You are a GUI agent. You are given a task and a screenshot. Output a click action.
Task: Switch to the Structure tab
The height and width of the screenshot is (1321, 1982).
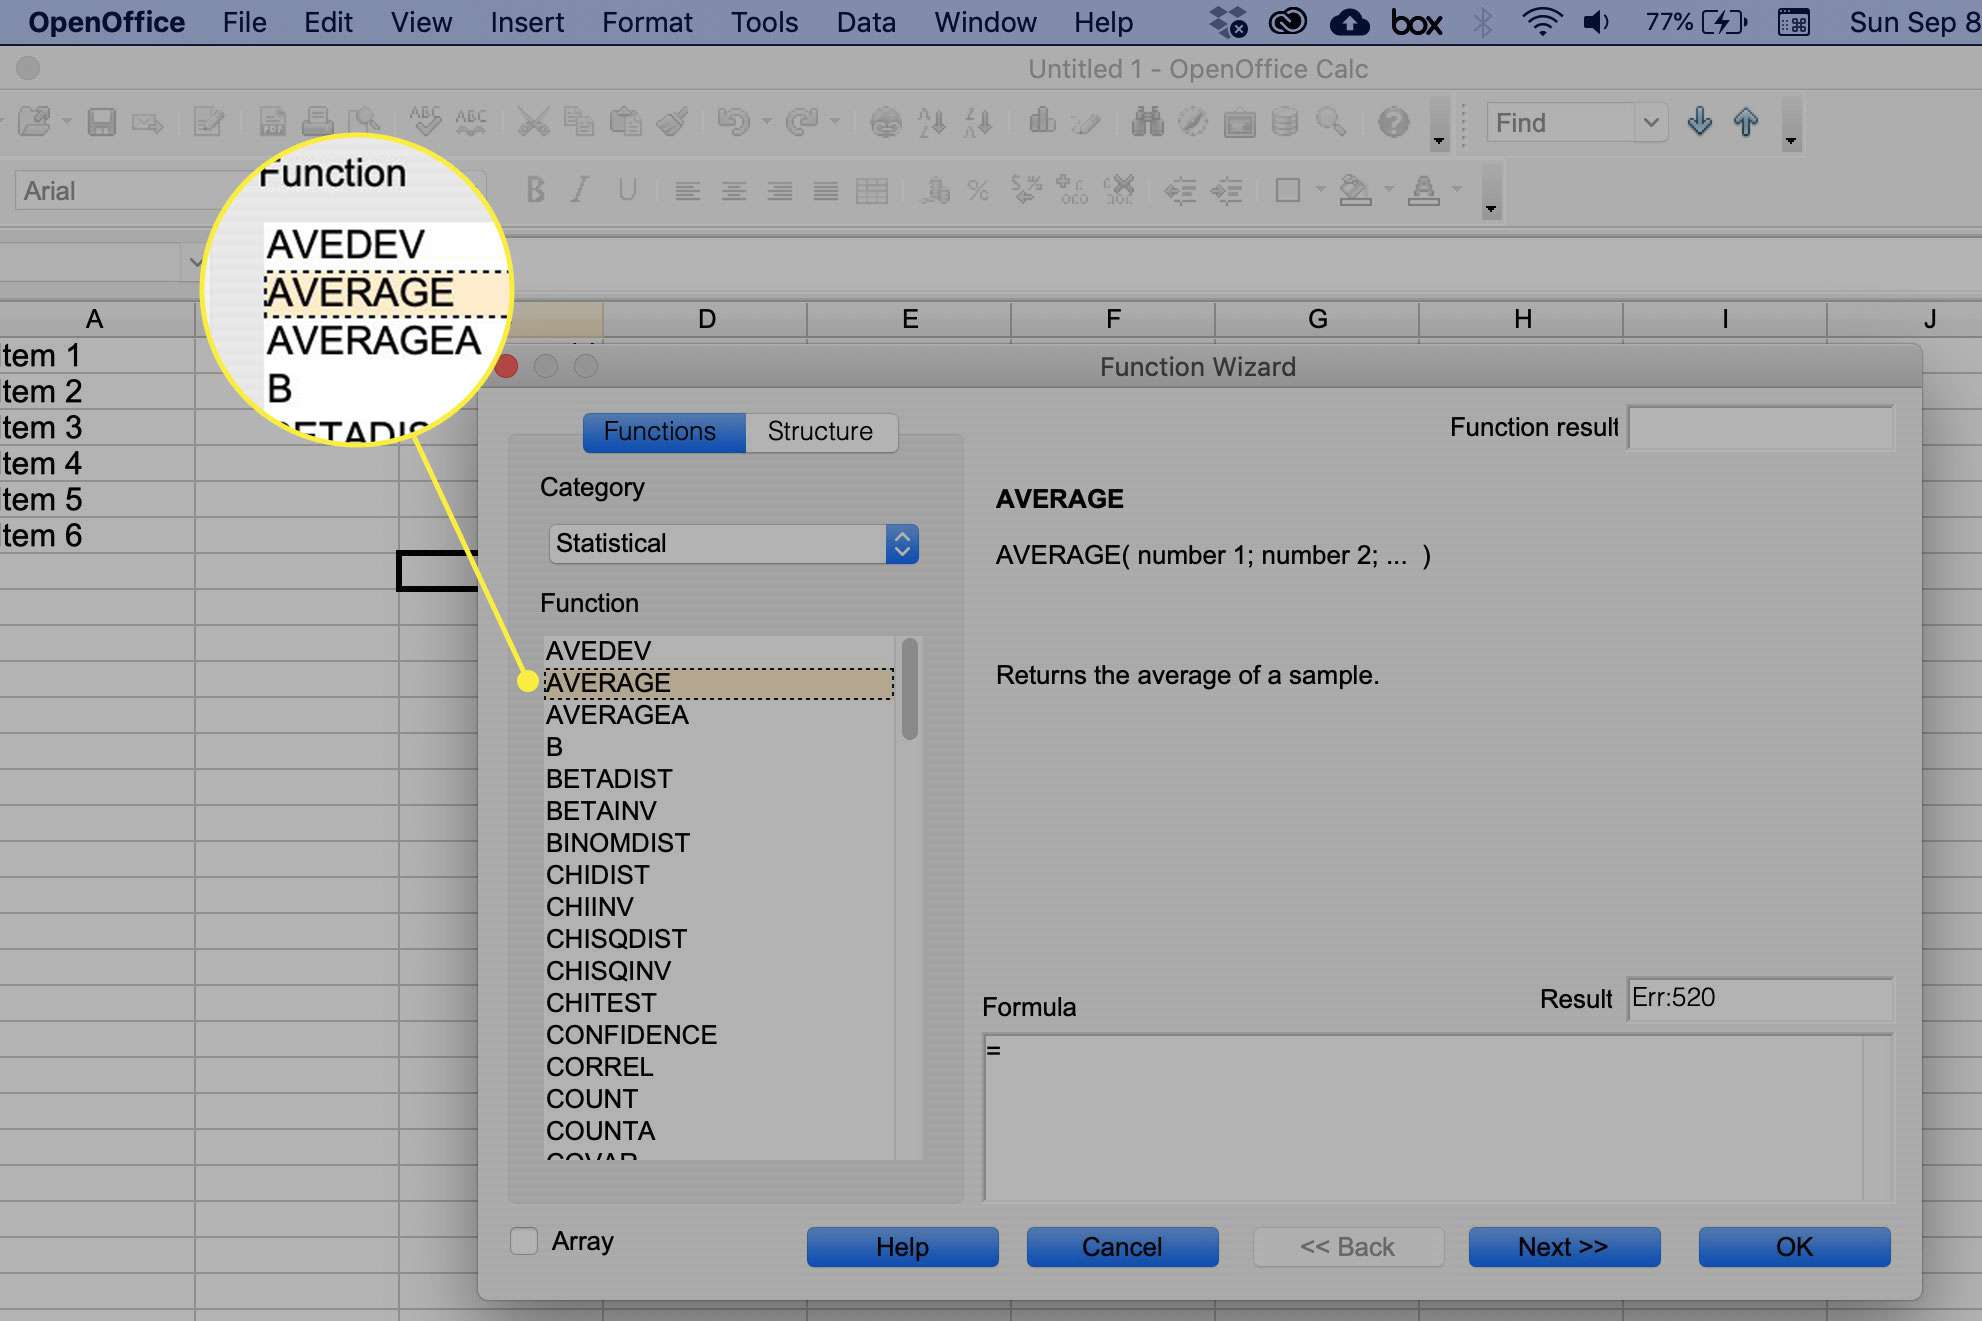pyautogui.click(x=821, y=431)
